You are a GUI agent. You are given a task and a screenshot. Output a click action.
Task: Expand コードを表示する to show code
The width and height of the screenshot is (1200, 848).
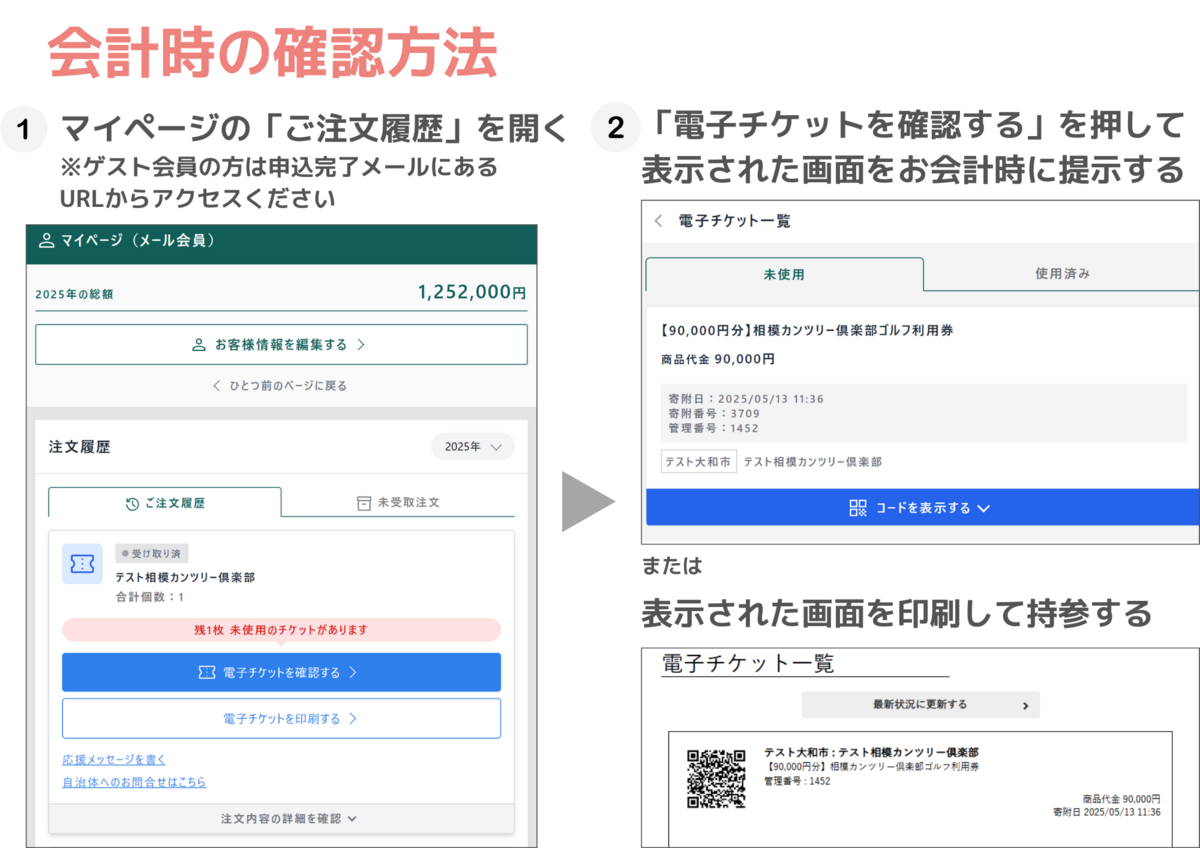[920, 508]
